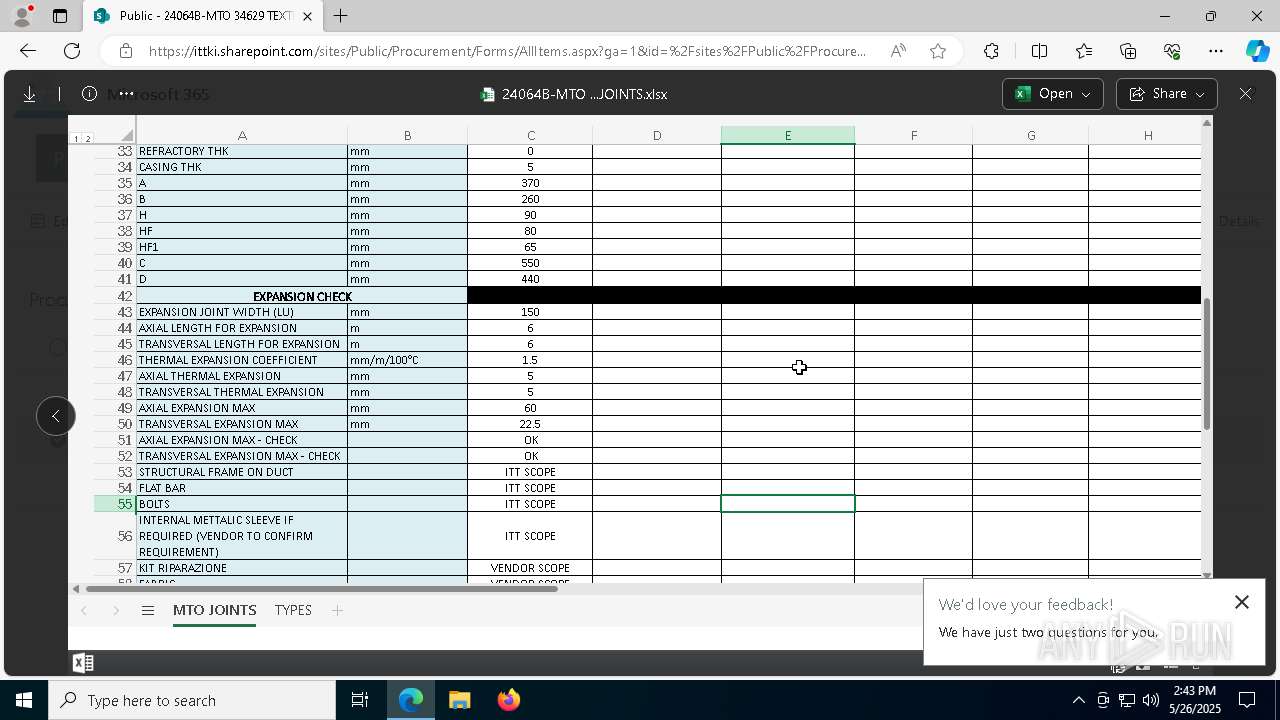This screenshot has height=720, width=1280.
Task: Open File Explorer from the taskbar
Action: [x=459, y=700]
